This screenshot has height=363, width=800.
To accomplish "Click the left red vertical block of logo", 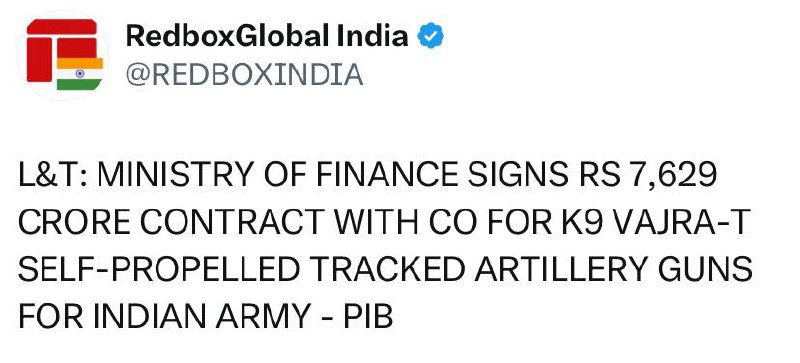I will [x=39, y=60].
